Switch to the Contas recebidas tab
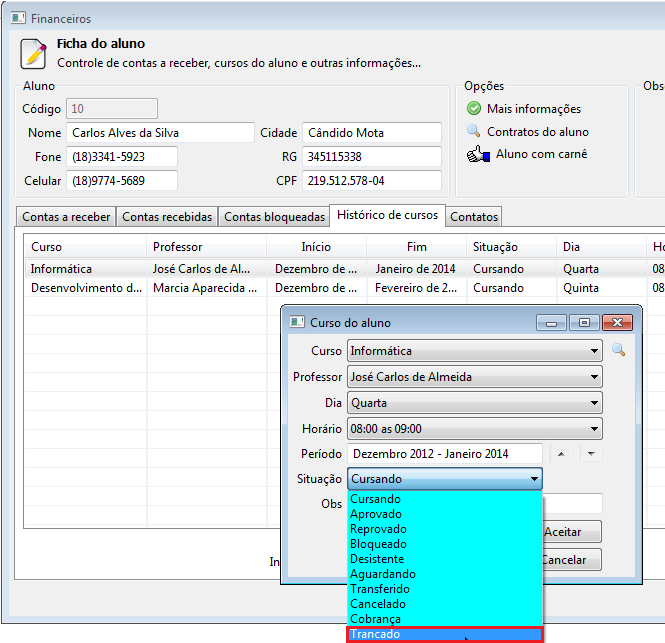Viewport: 665px width, 643px height. click(167, 217)
